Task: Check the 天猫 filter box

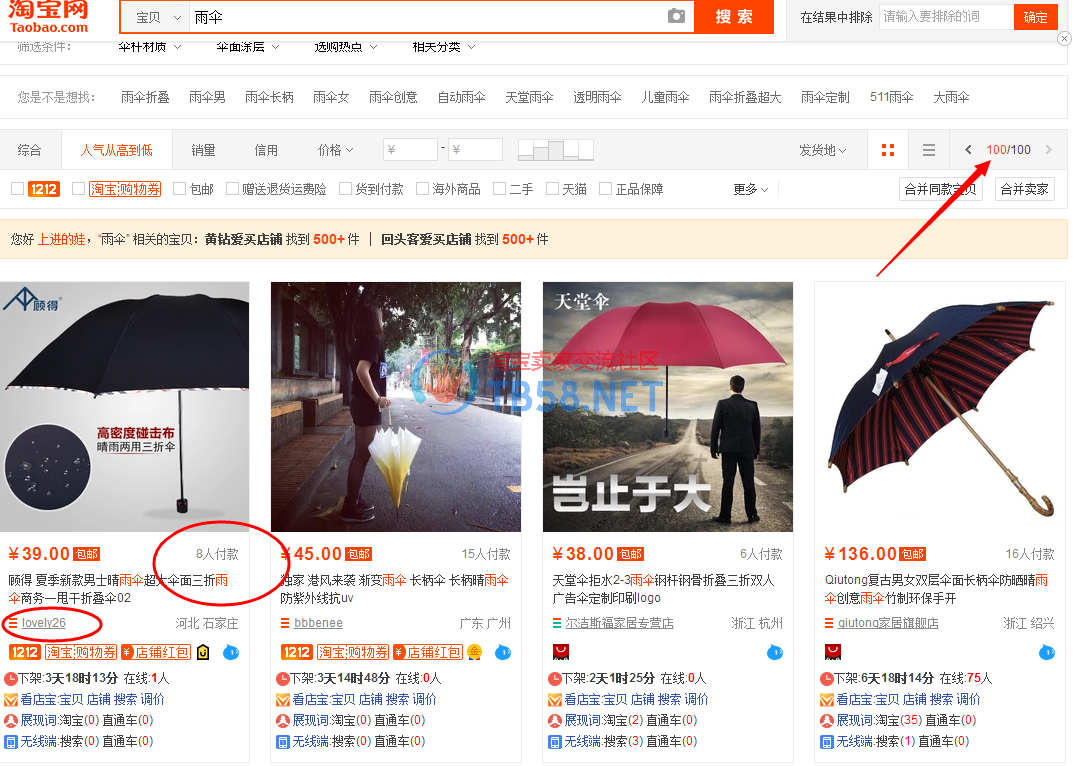Action: coord(552,189)
